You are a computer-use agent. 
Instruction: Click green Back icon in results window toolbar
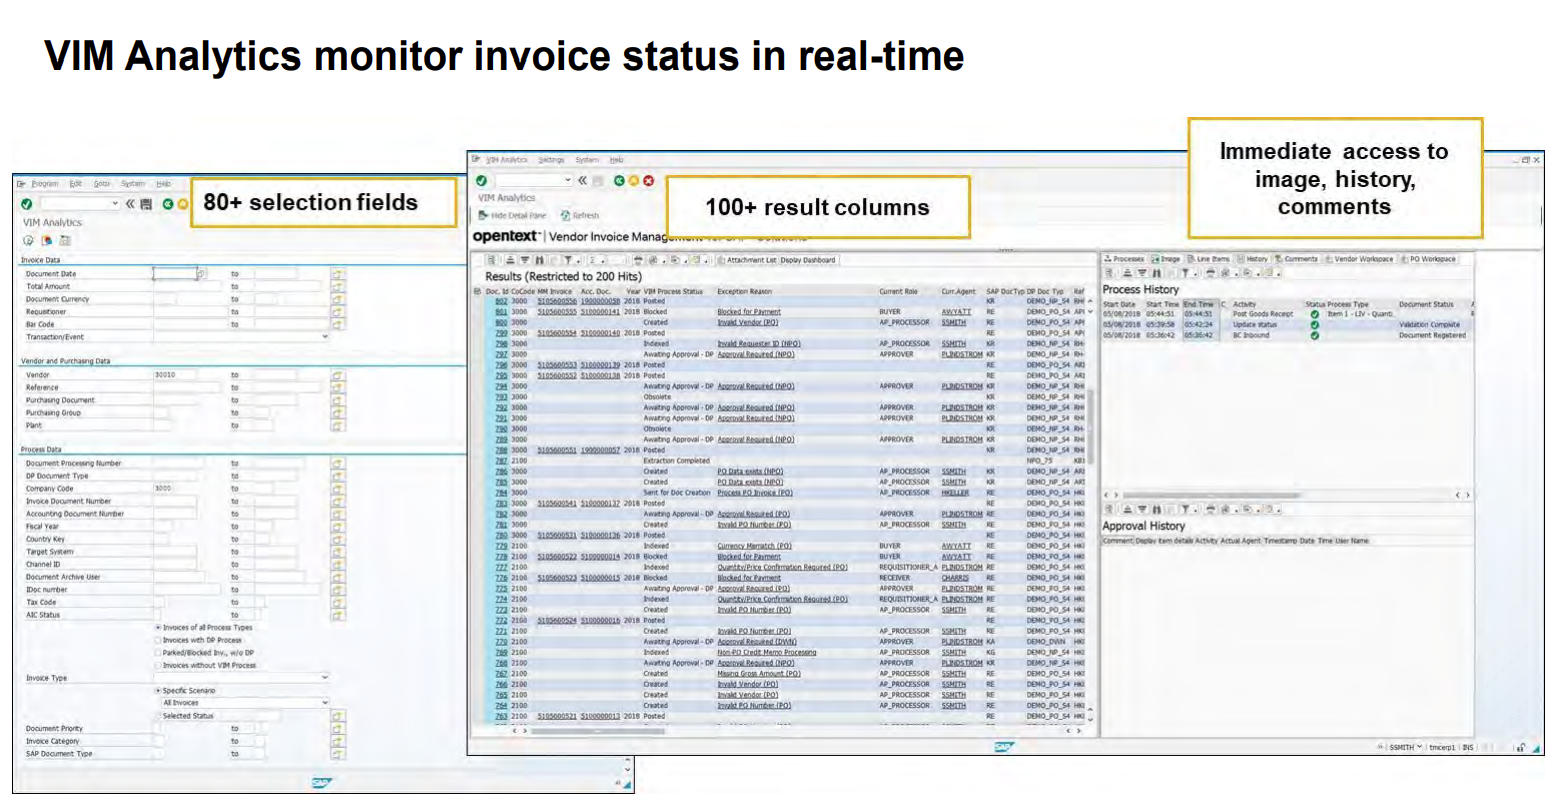619,181
